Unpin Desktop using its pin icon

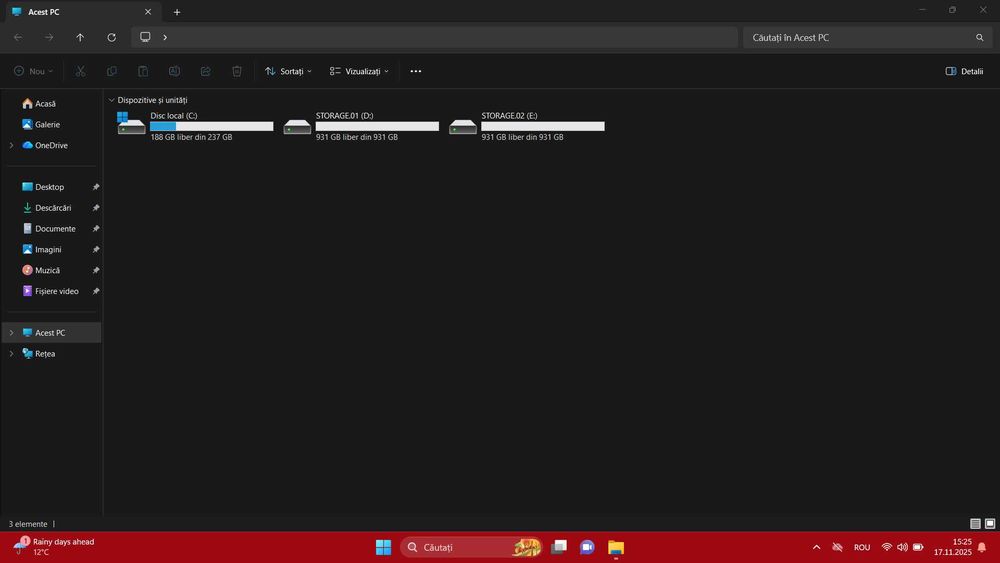[x=96, y=187]
